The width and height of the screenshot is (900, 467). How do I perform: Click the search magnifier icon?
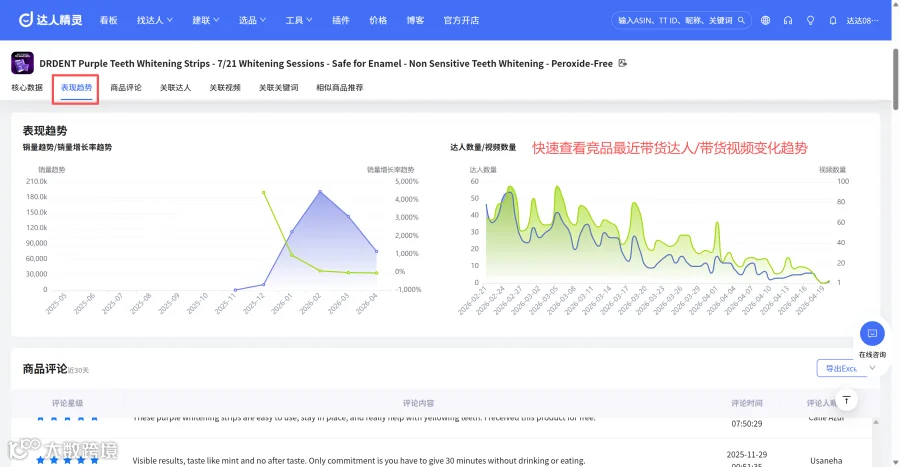click(x=741, y=20)
